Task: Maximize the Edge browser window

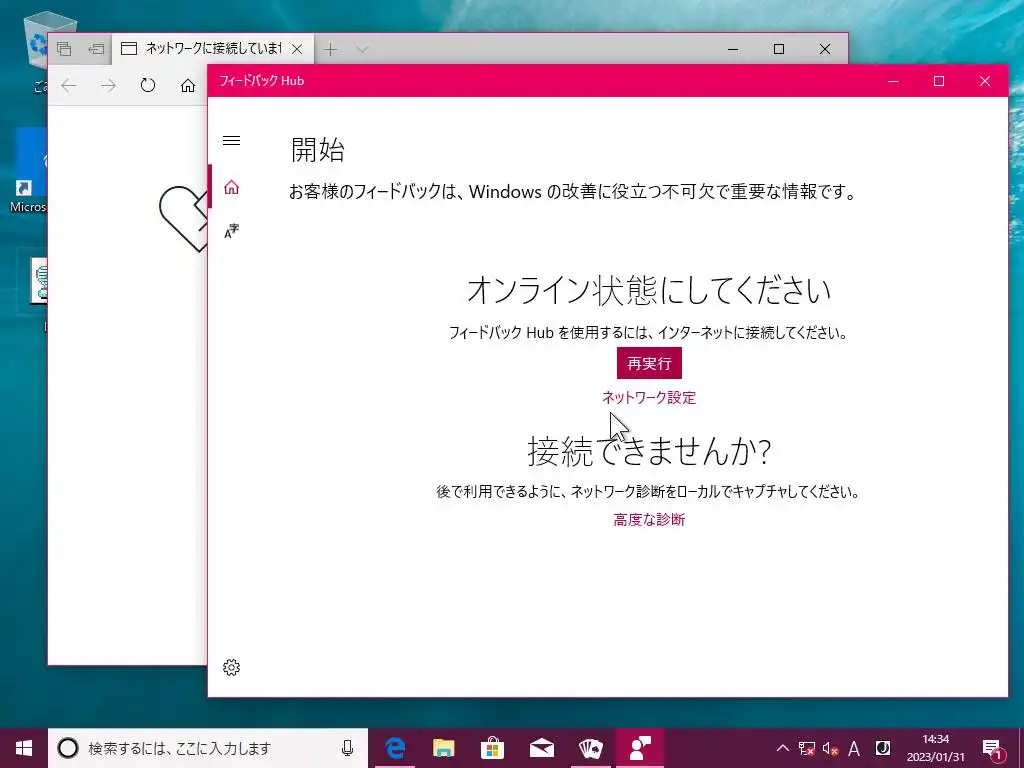Action: pos(779,49)
